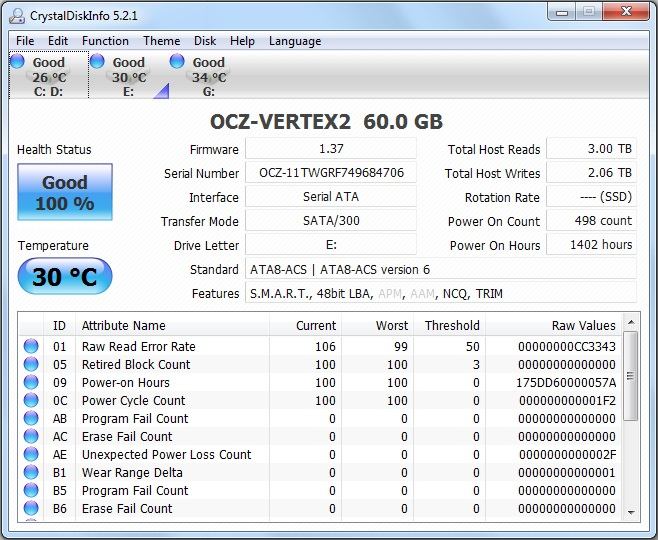Click status orb for AC Erase Fail Count
Image resolution: width=658 pixels, height=540 pixels.
coord(31,436)
